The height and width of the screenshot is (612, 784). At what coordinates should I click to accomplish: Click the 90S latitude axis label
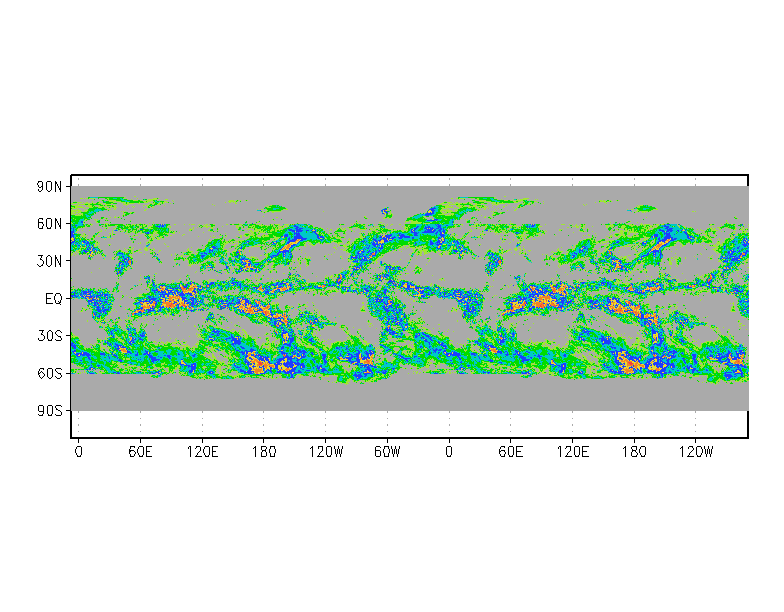(x=50, y=410)
